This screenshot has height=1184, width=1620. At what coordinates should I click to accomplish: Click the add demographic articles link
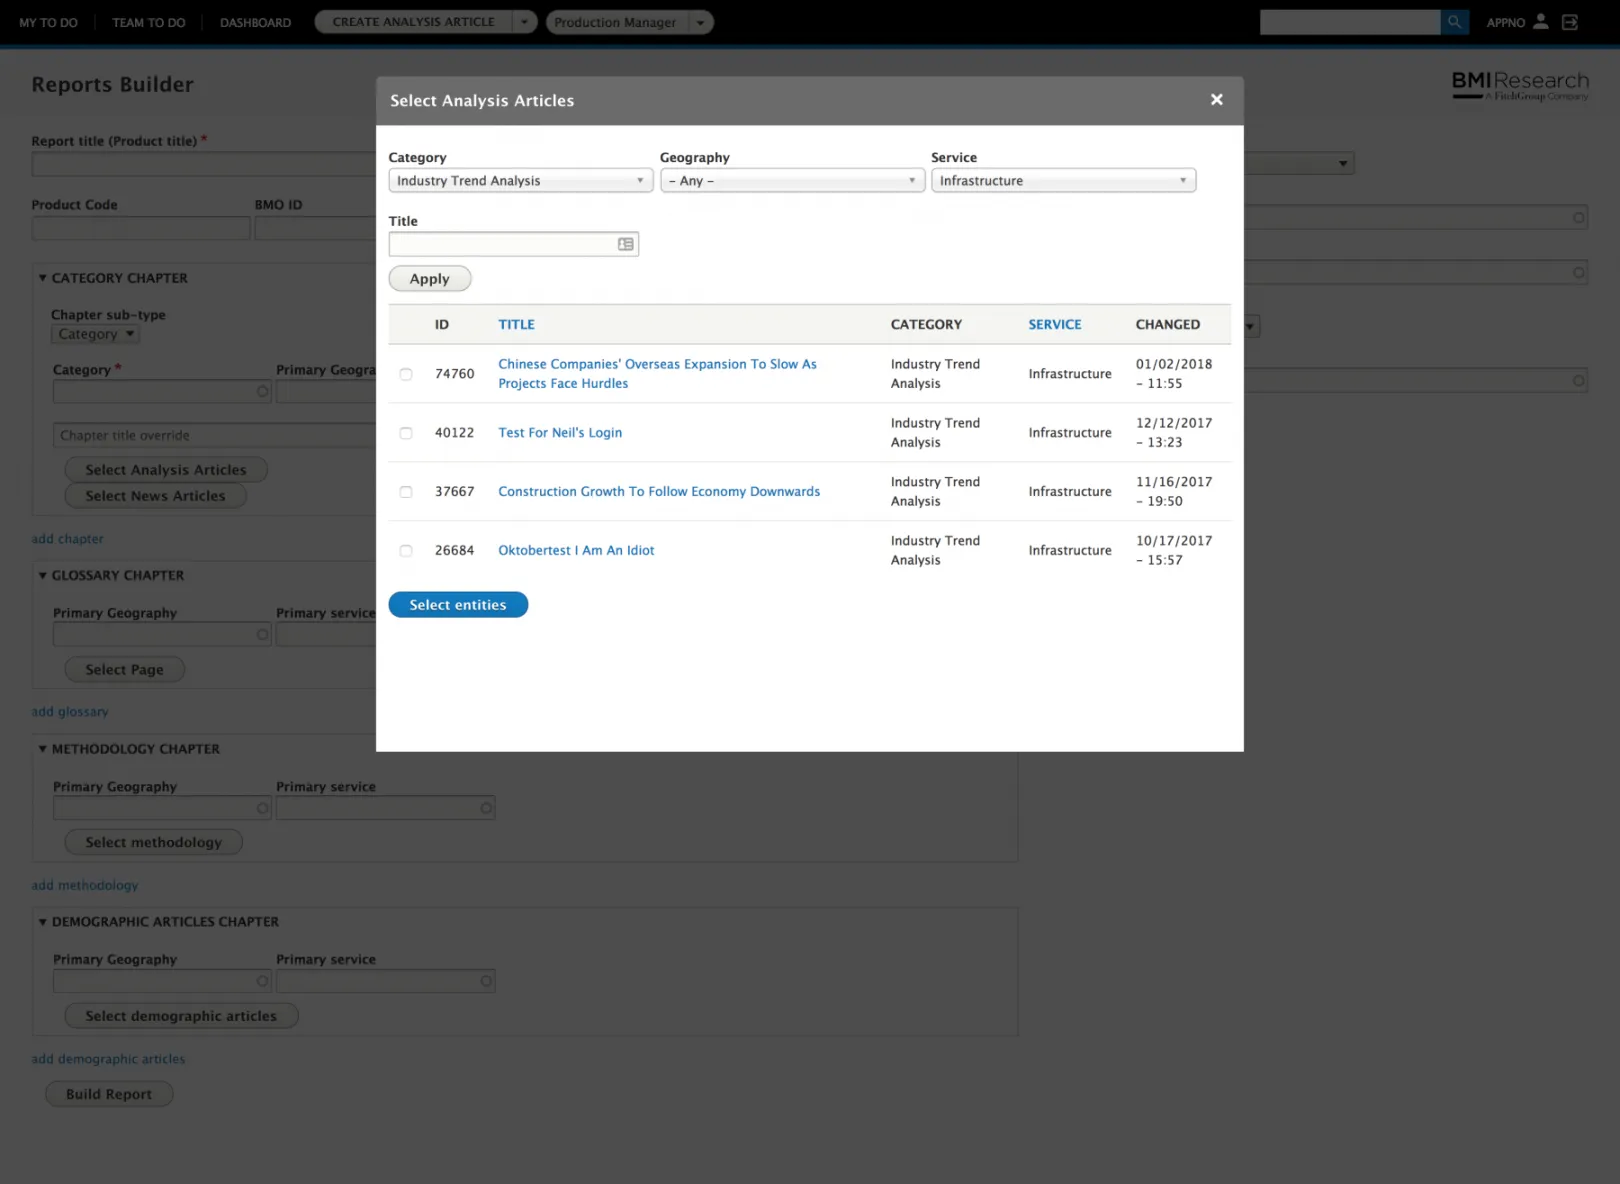tap(108, 1059)
